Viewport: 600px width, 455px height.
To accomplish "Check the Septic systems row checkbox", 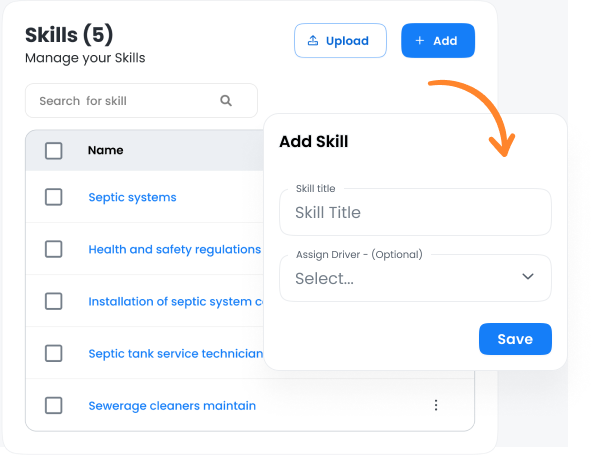I will coord(54,197).
